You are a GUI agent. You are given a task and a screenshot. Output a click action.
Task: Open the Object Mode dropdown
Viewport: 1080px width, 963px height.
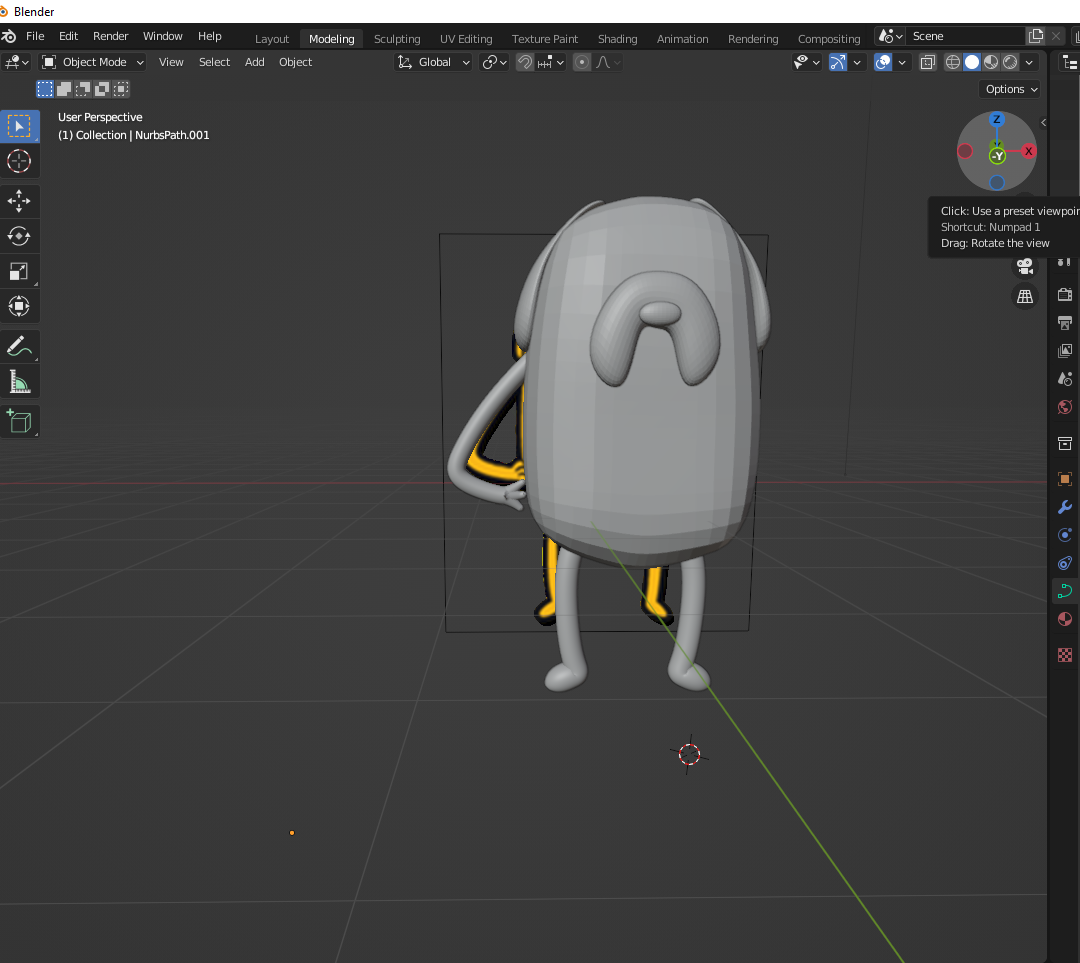coord(92,62)
